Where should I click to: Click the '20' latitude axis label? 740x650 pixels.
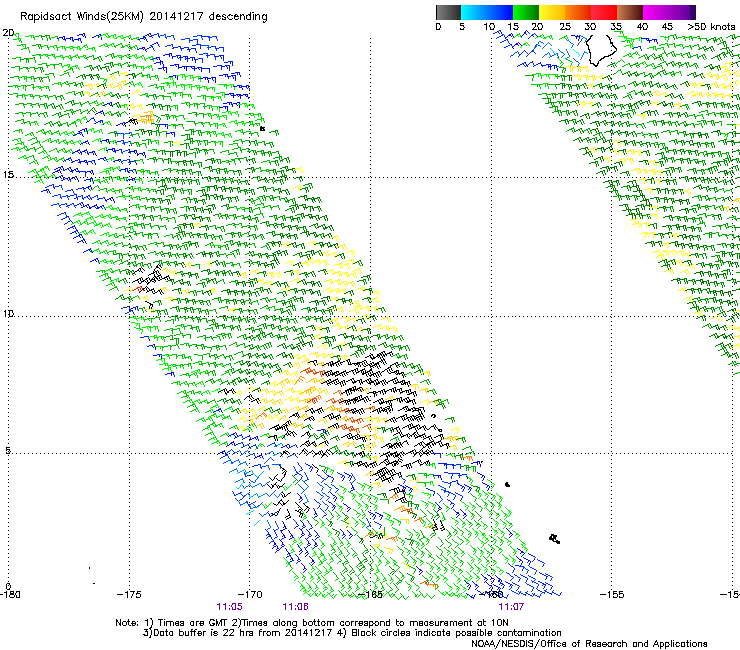(8, 33)
